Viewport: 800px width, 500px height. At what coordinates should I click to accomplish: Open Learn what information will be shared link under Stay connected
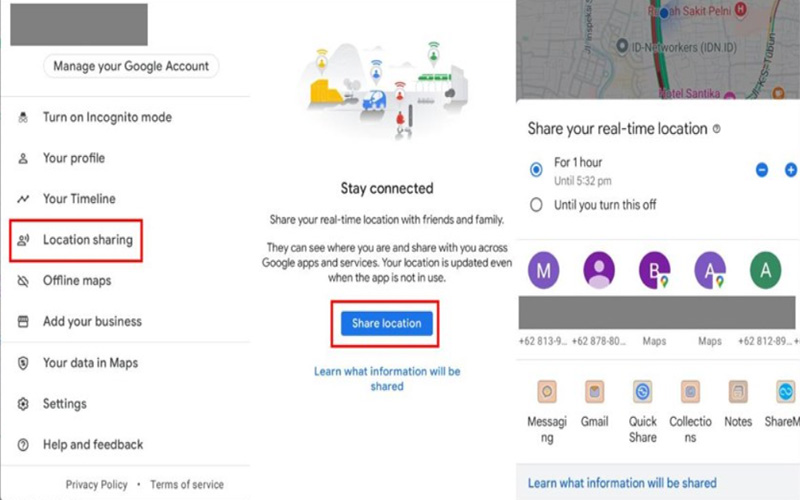(x=387, y=379)
